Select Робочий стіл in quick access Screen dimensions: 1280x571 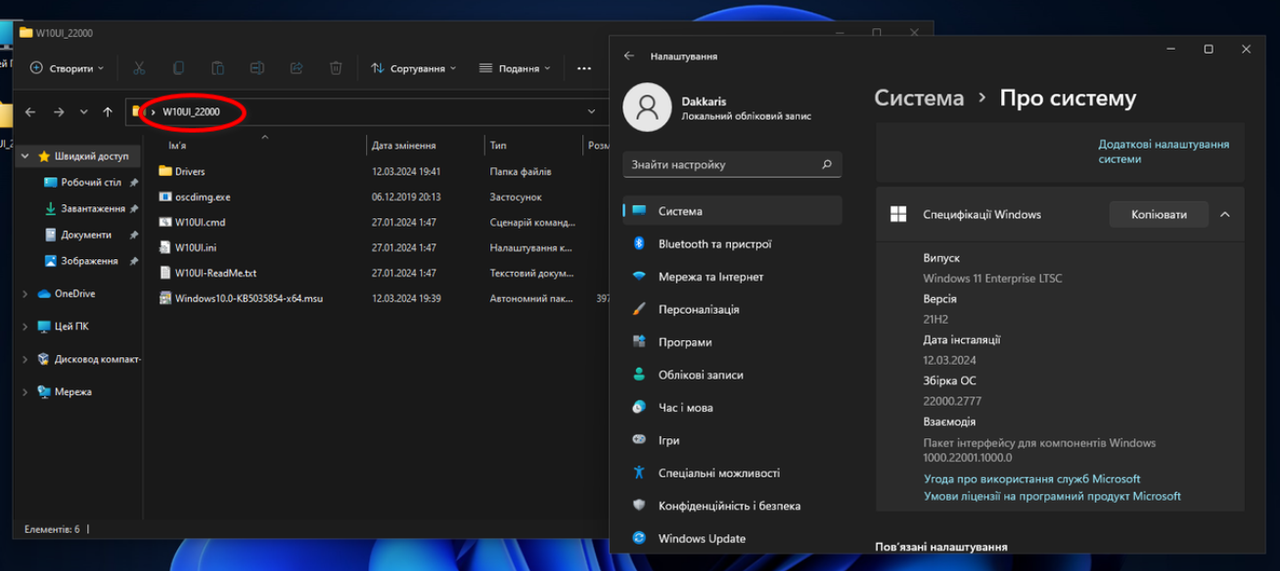(91, 183)
